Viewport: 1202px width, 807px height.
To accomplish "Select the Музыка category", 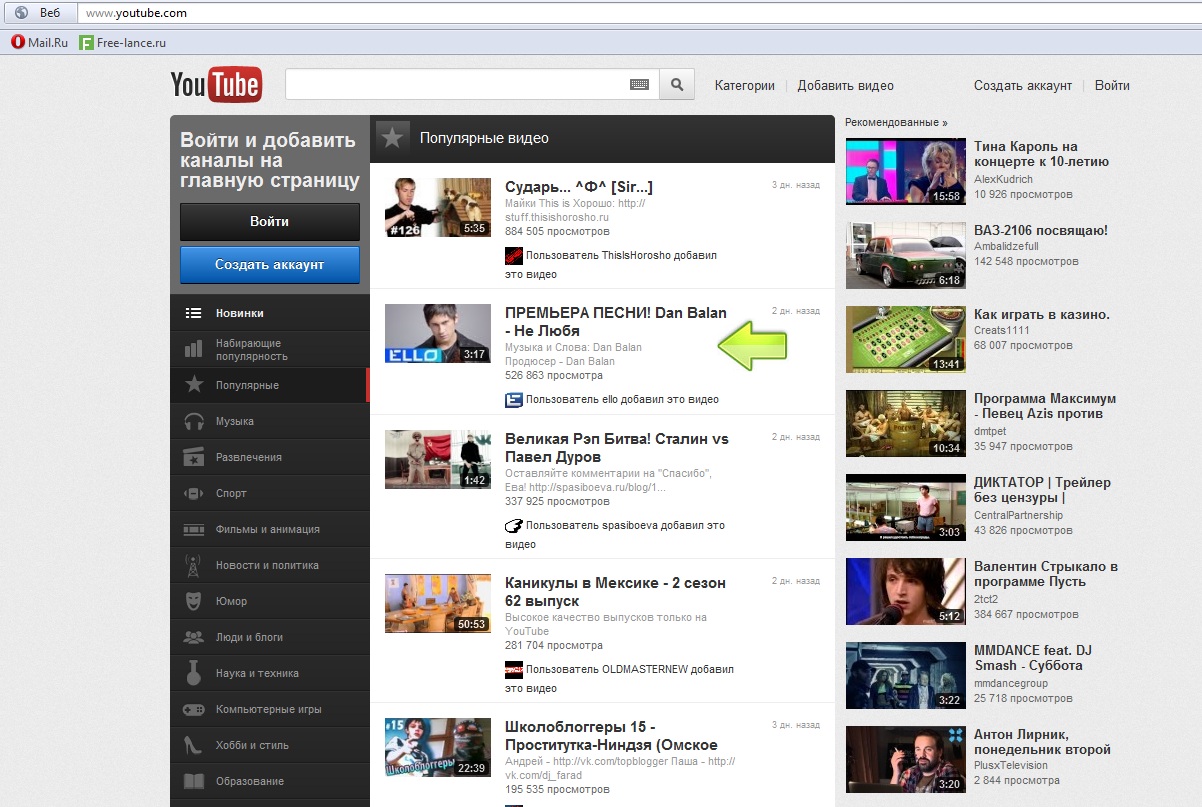I will [x=269, y=421].
